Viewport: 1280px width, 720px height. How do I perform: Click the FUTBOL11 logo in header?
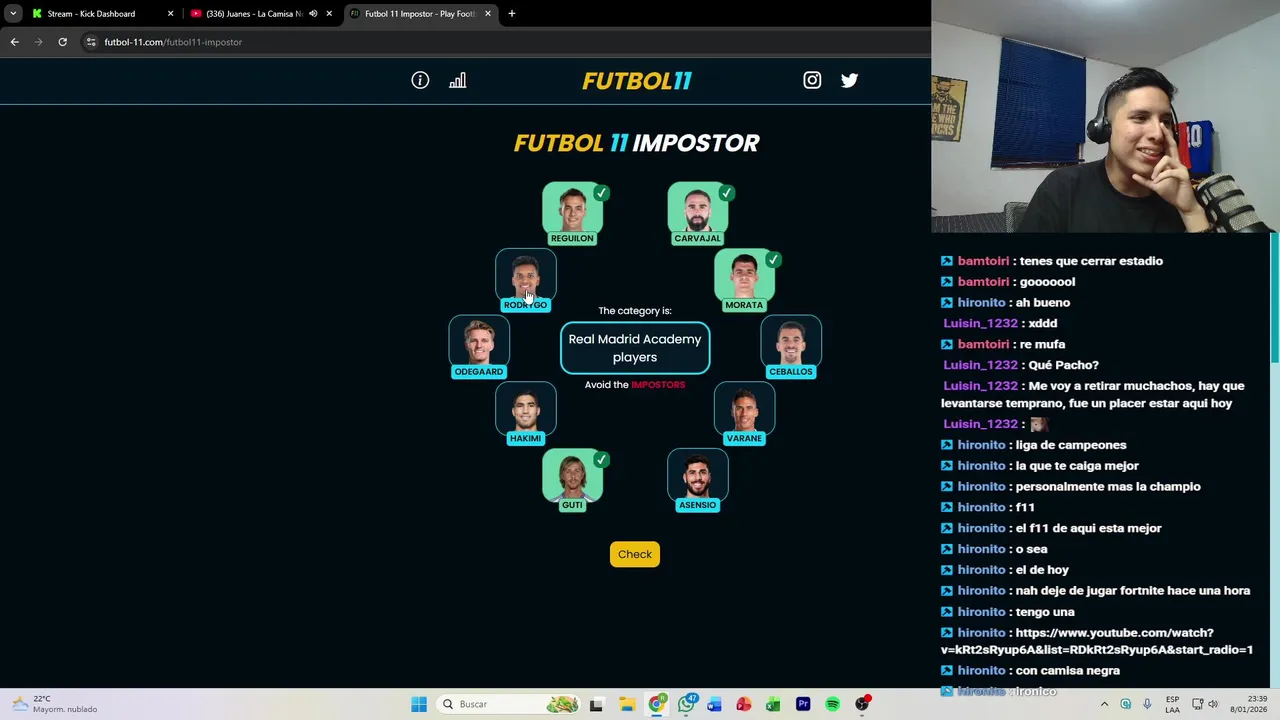pos(636,81)
